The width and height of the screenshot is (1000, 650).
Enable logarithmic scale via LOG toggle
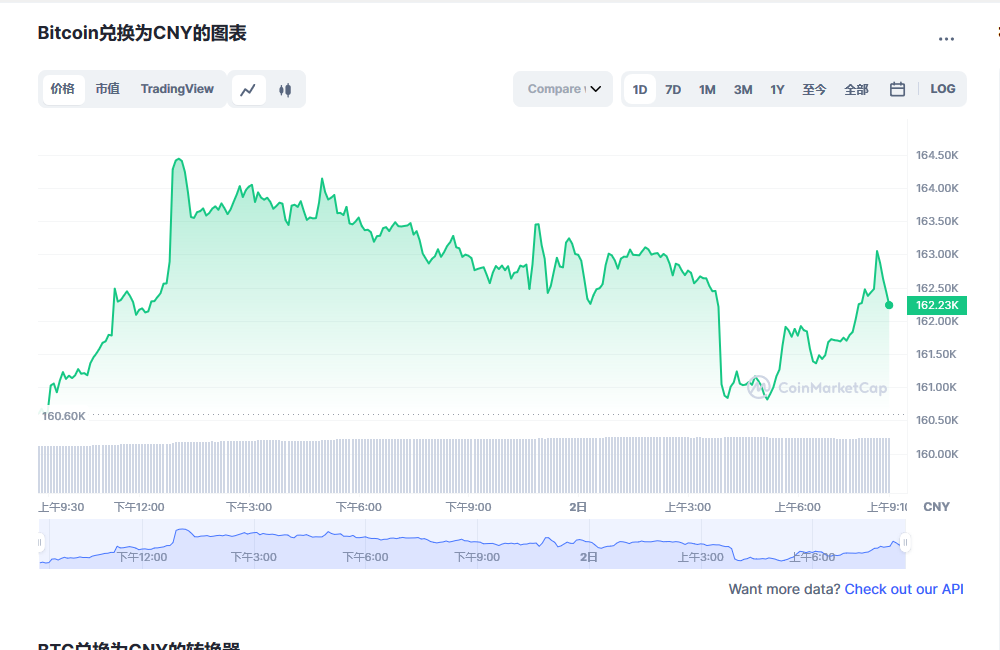pyautogui.click(x=942, y=89)
